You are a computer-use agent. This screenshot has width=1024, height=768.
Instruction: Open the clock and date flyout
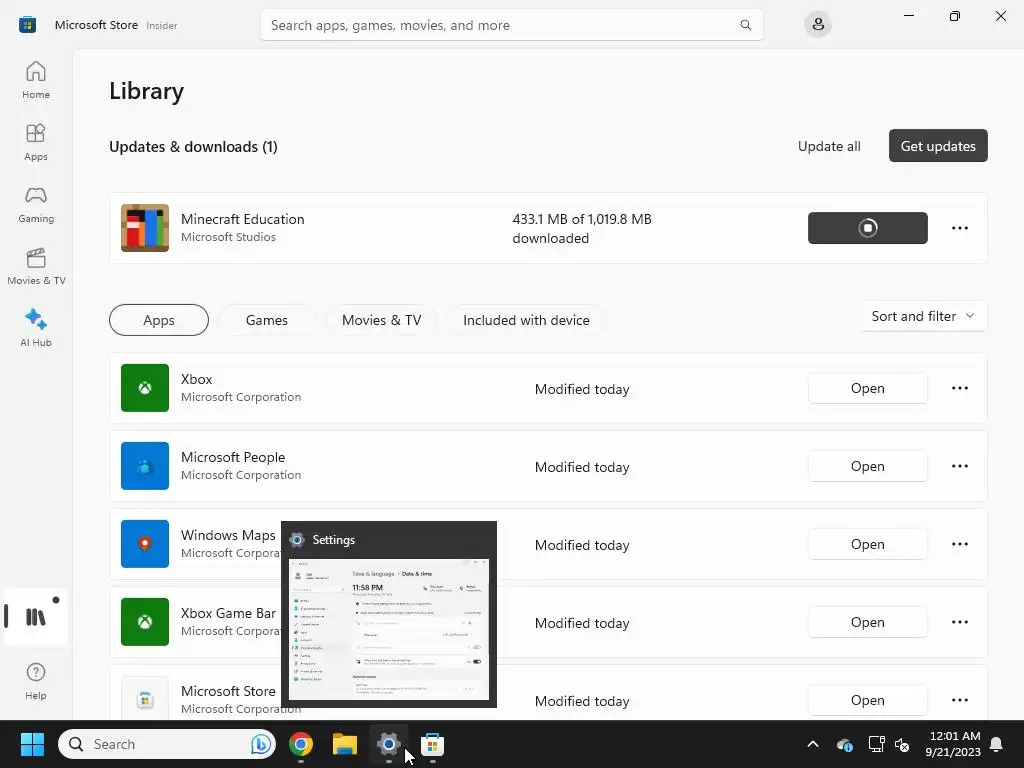coord(953,744)
